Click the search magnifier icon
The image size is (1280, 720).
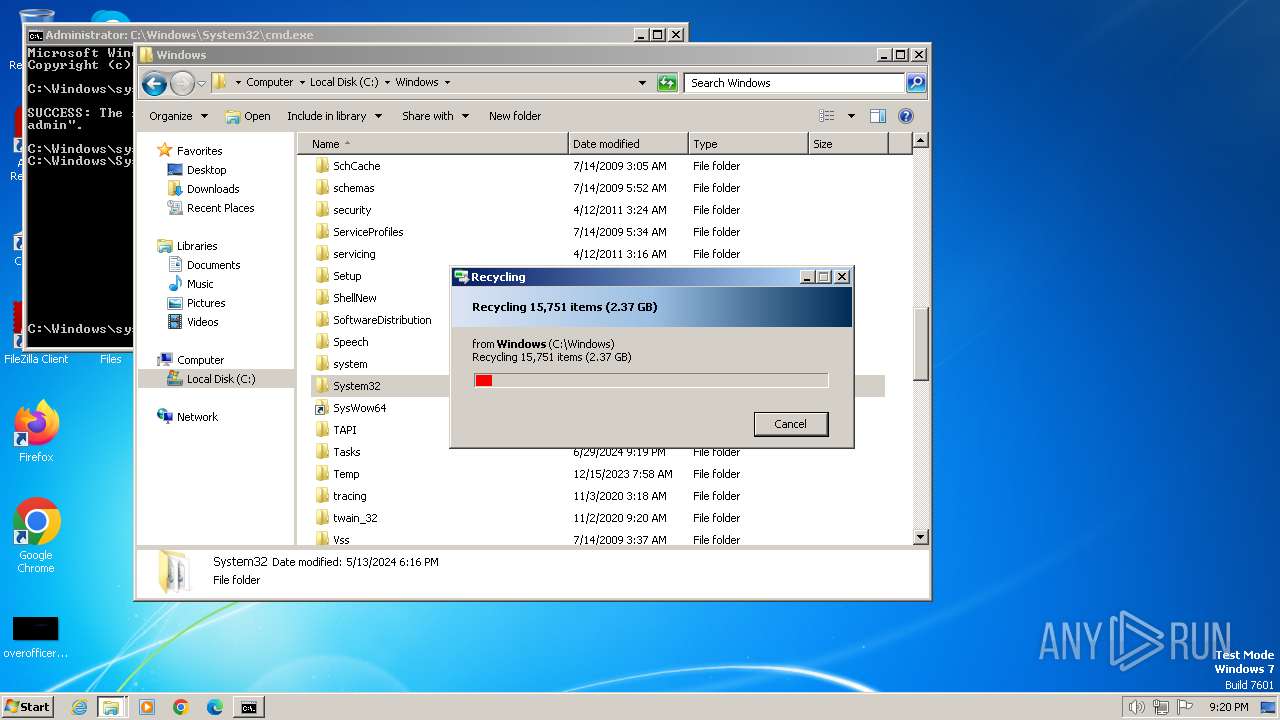tap(915, 83)
